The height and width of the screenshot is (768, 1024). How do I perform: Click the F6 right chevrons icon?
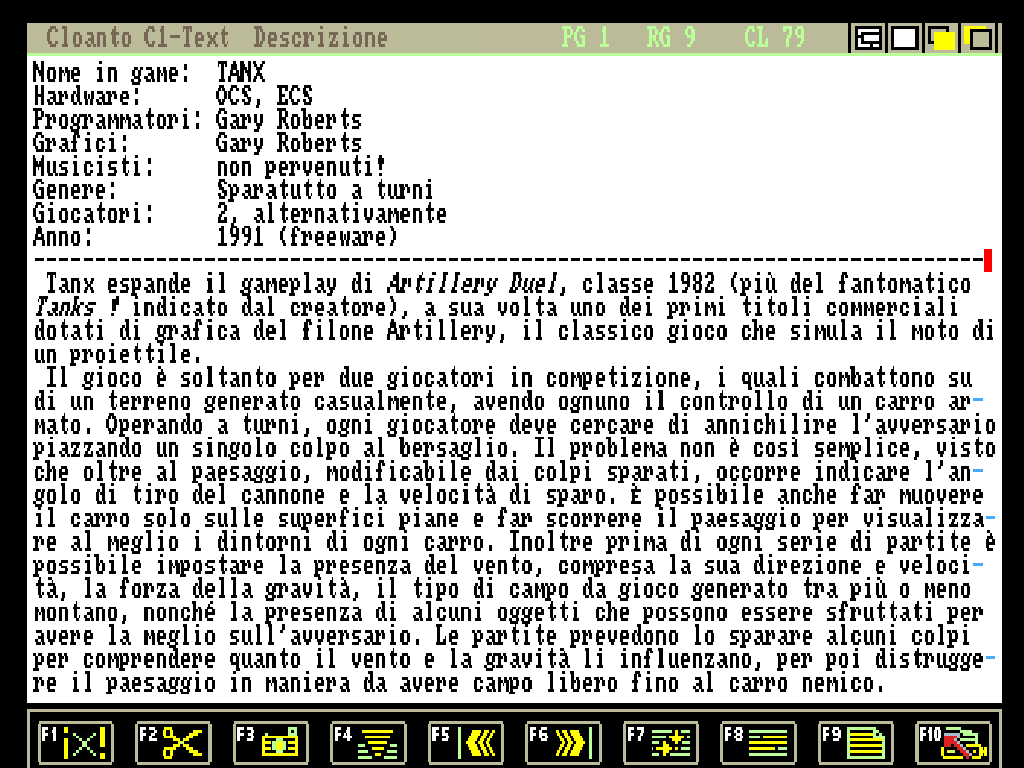[x=563, y=742]
